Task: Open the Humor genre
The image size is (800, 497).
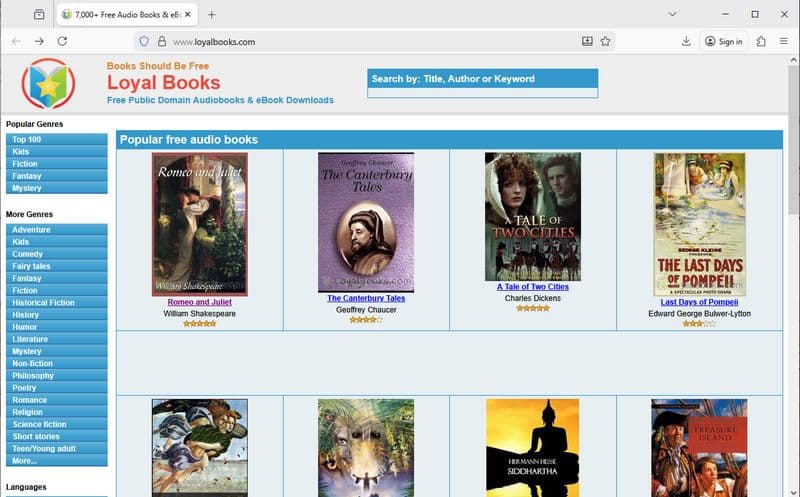Action: click(x=57, y=327)
